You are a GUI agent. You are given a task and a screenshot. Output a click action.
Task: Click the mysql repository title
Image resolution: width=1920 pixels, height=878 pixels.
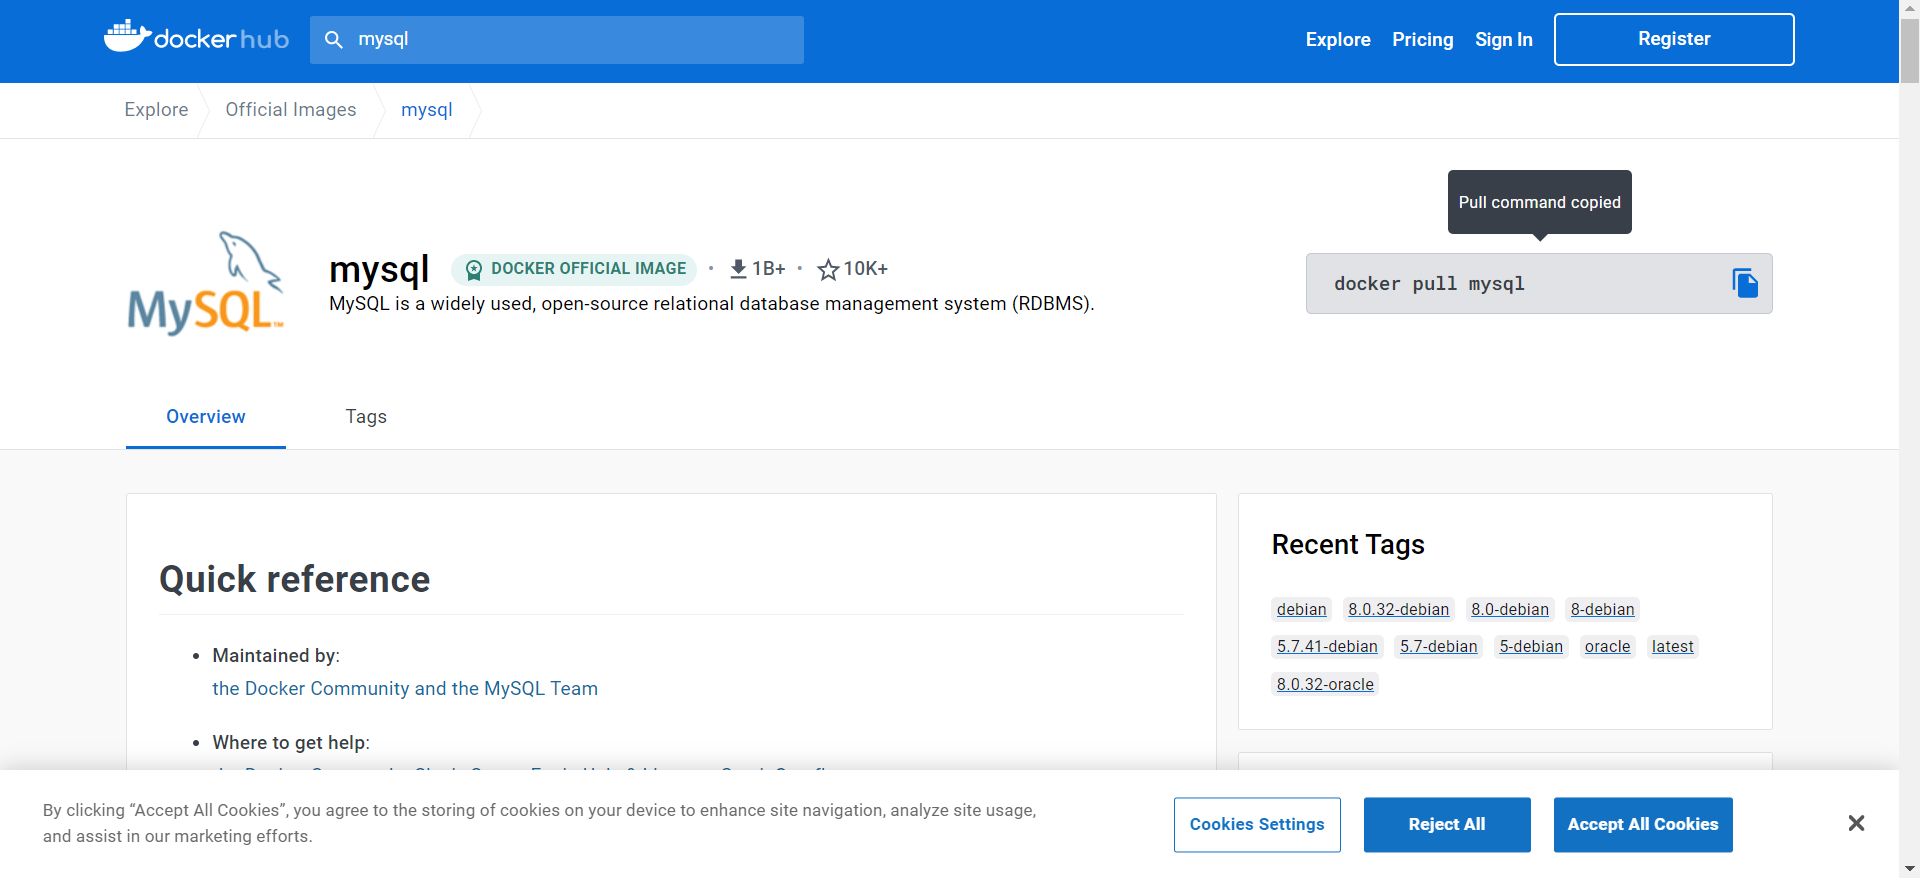point(379,269)
